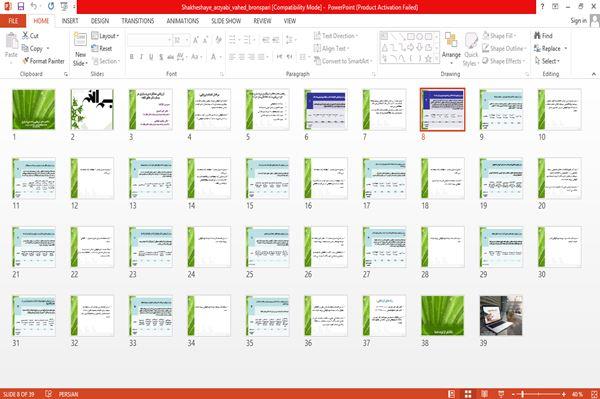Click PERSIAN language in status bar

coord(68,394)
